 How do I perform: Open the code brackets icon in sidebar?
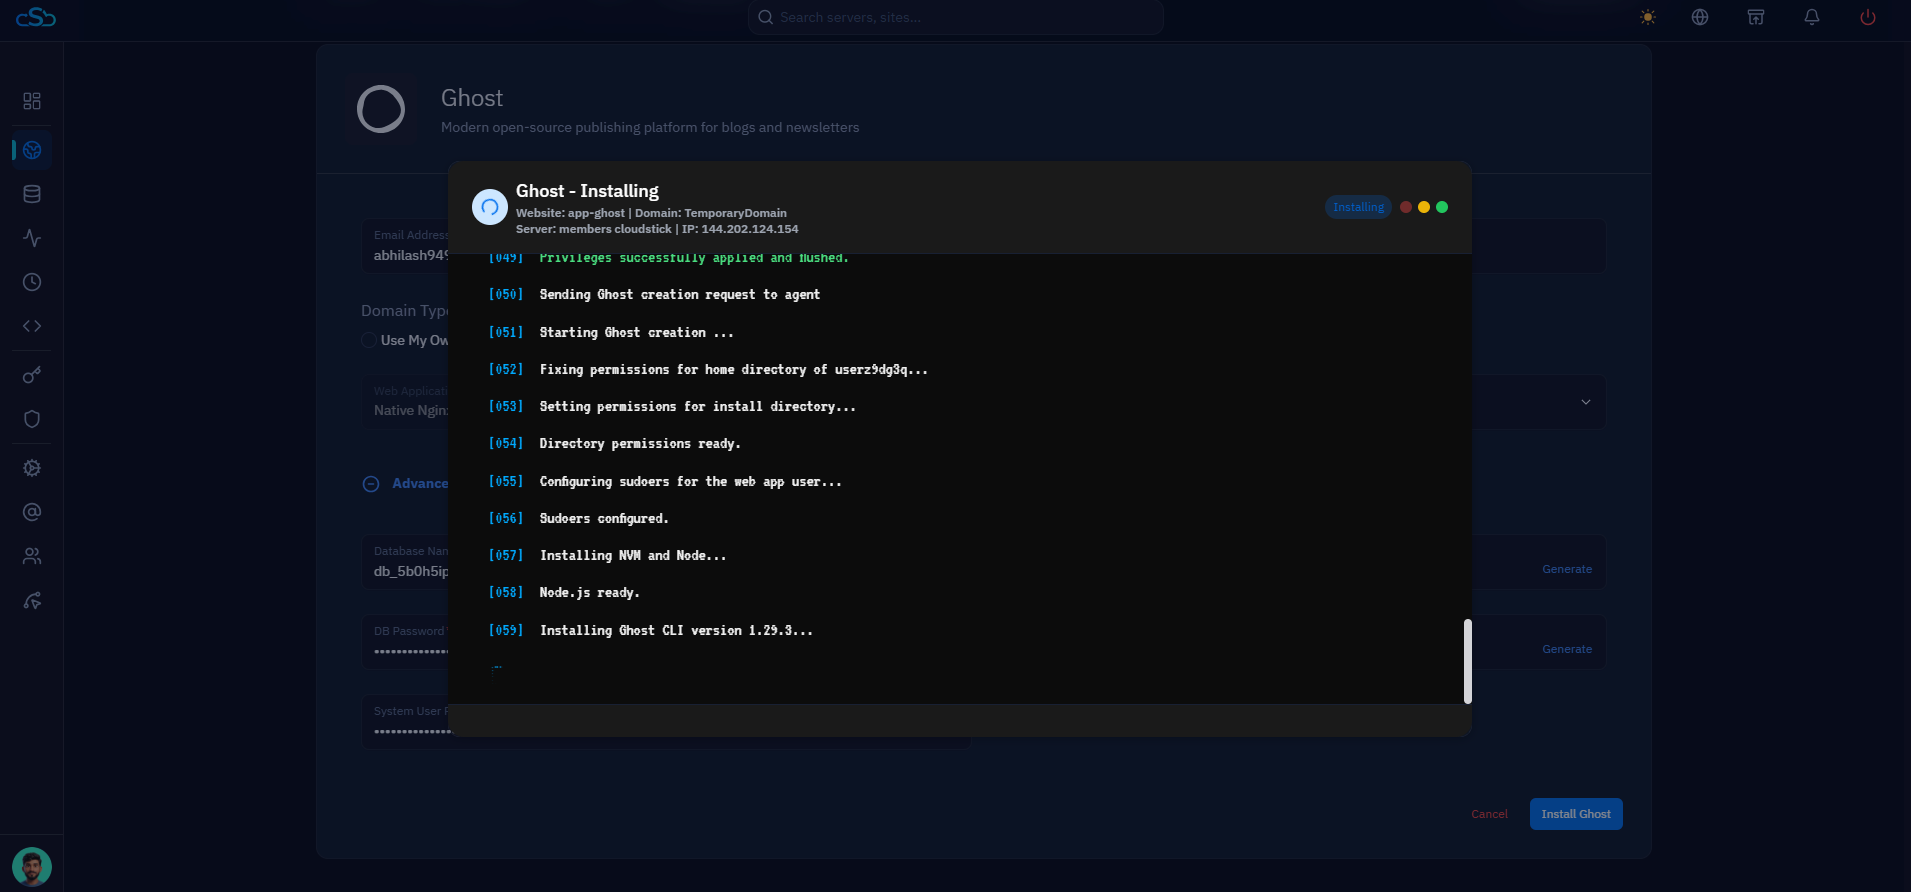click(x=32, y=326)
